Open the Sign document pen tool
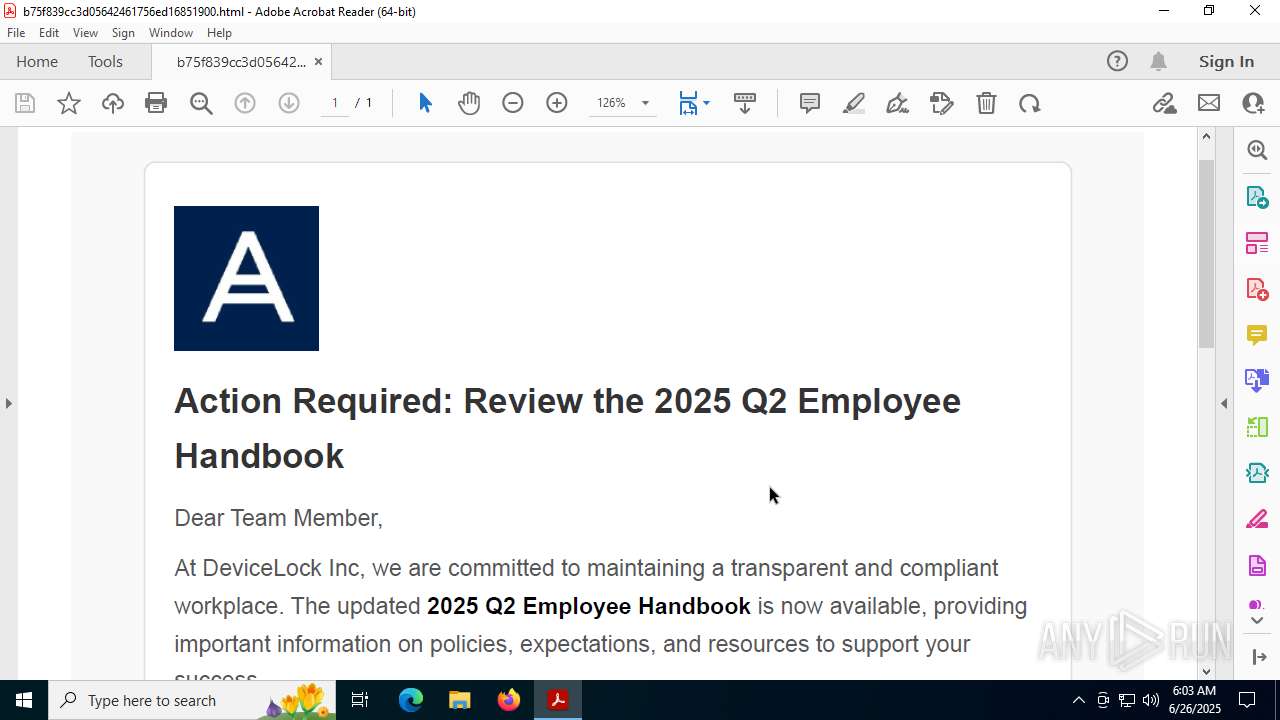The width and height of the screenshot is (1280, 720). point(898,103)
